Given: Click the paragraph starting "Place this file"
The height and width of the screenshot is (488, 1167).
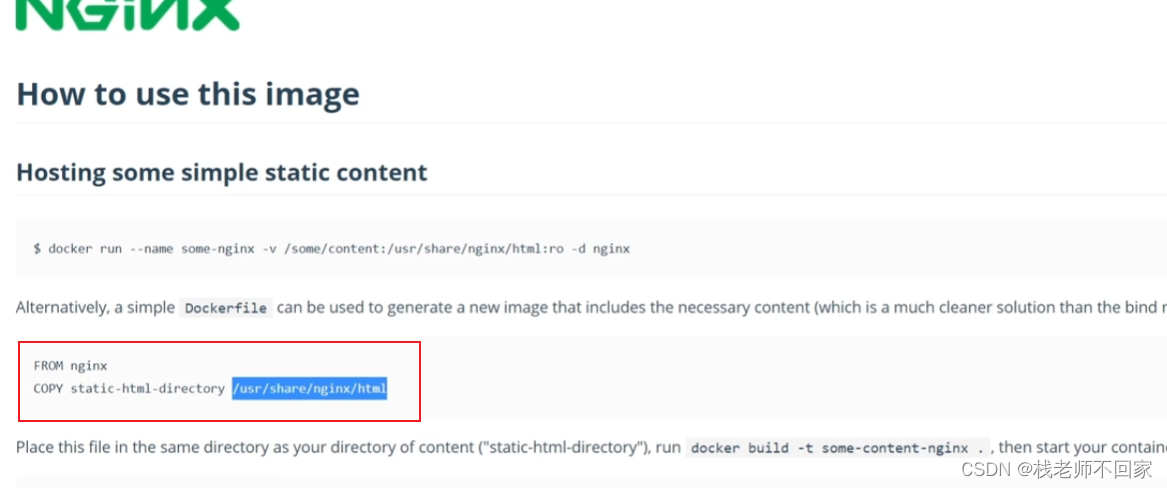Looking at the screenshot, I should click(x=591, y=448).
